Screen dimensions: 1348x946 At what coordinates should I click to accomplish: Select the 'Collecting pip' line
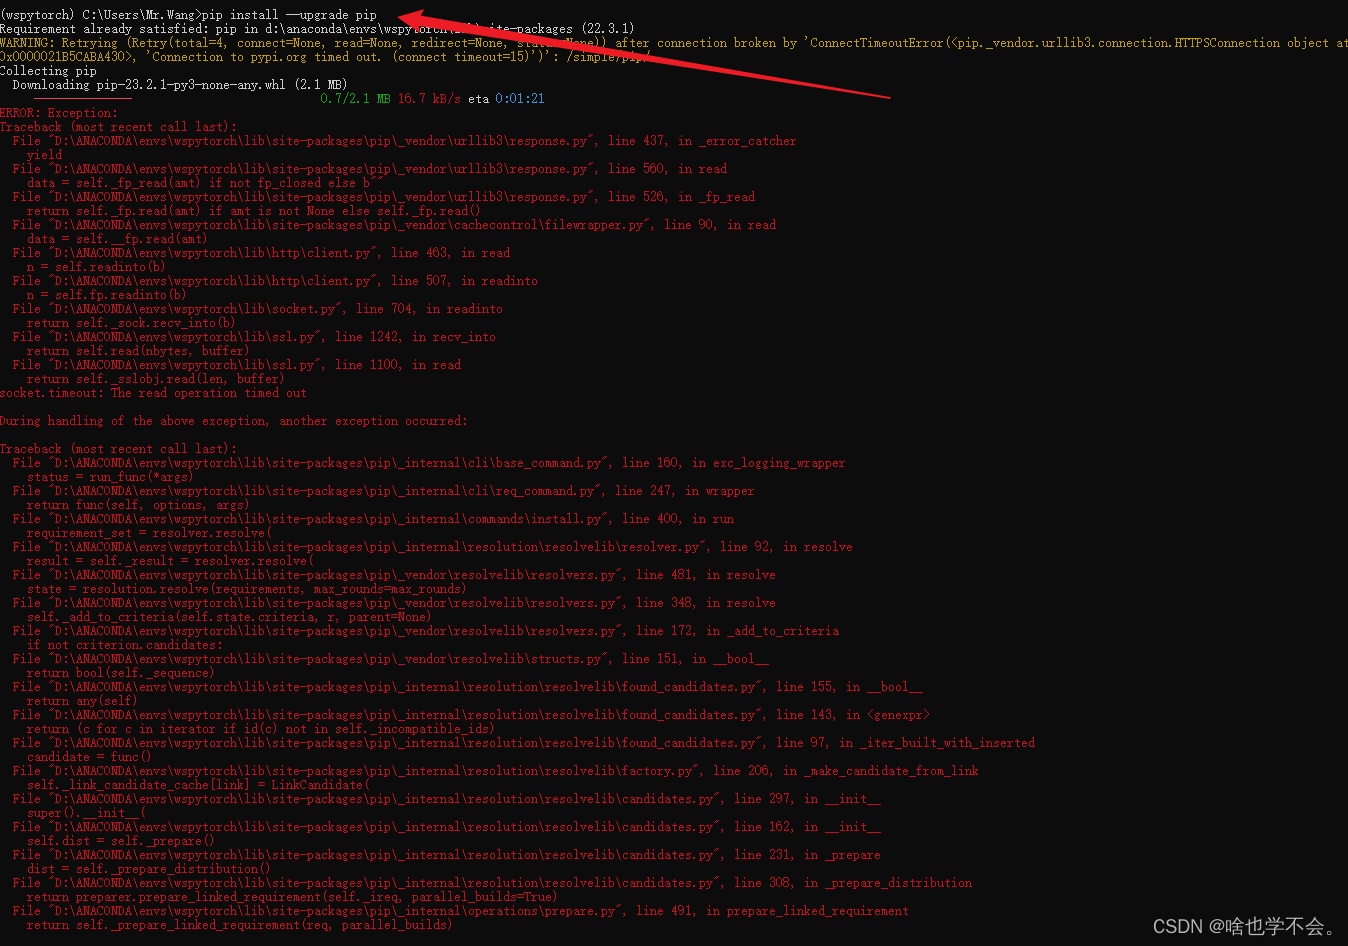click(x=48, y=71)
